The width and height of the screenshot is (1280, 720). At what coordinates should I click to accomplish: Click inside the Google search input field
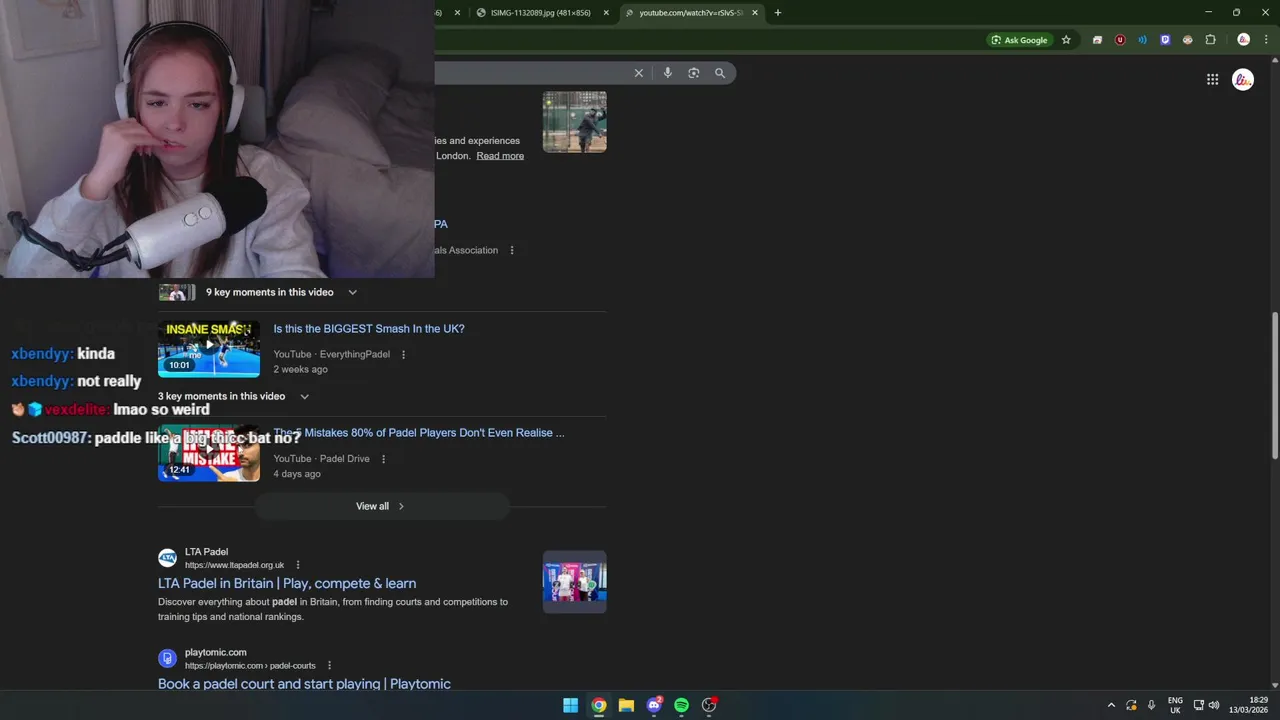[530, 73]
